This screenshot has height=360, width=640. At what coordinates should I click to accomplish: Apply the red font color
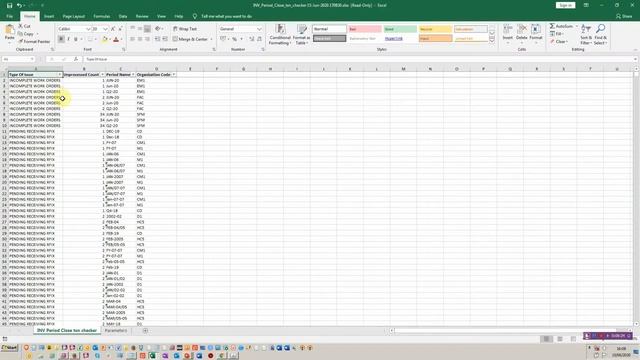[x=116, y=39]
